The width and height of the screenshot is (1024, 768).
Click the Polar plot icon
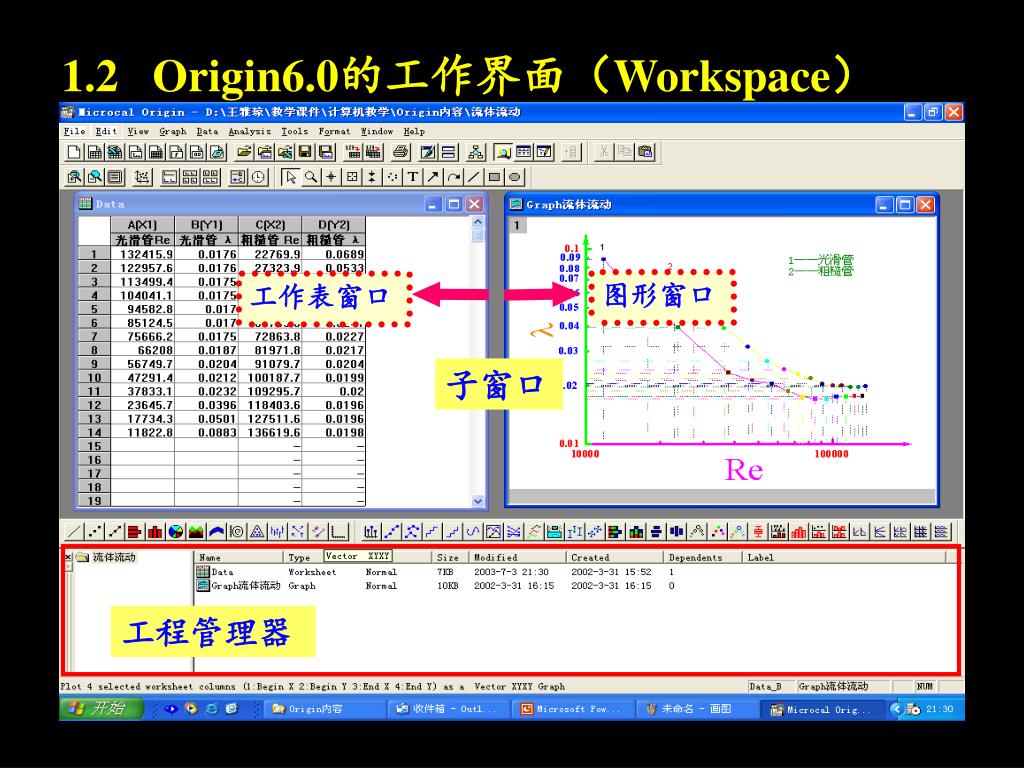click(236, 532)
